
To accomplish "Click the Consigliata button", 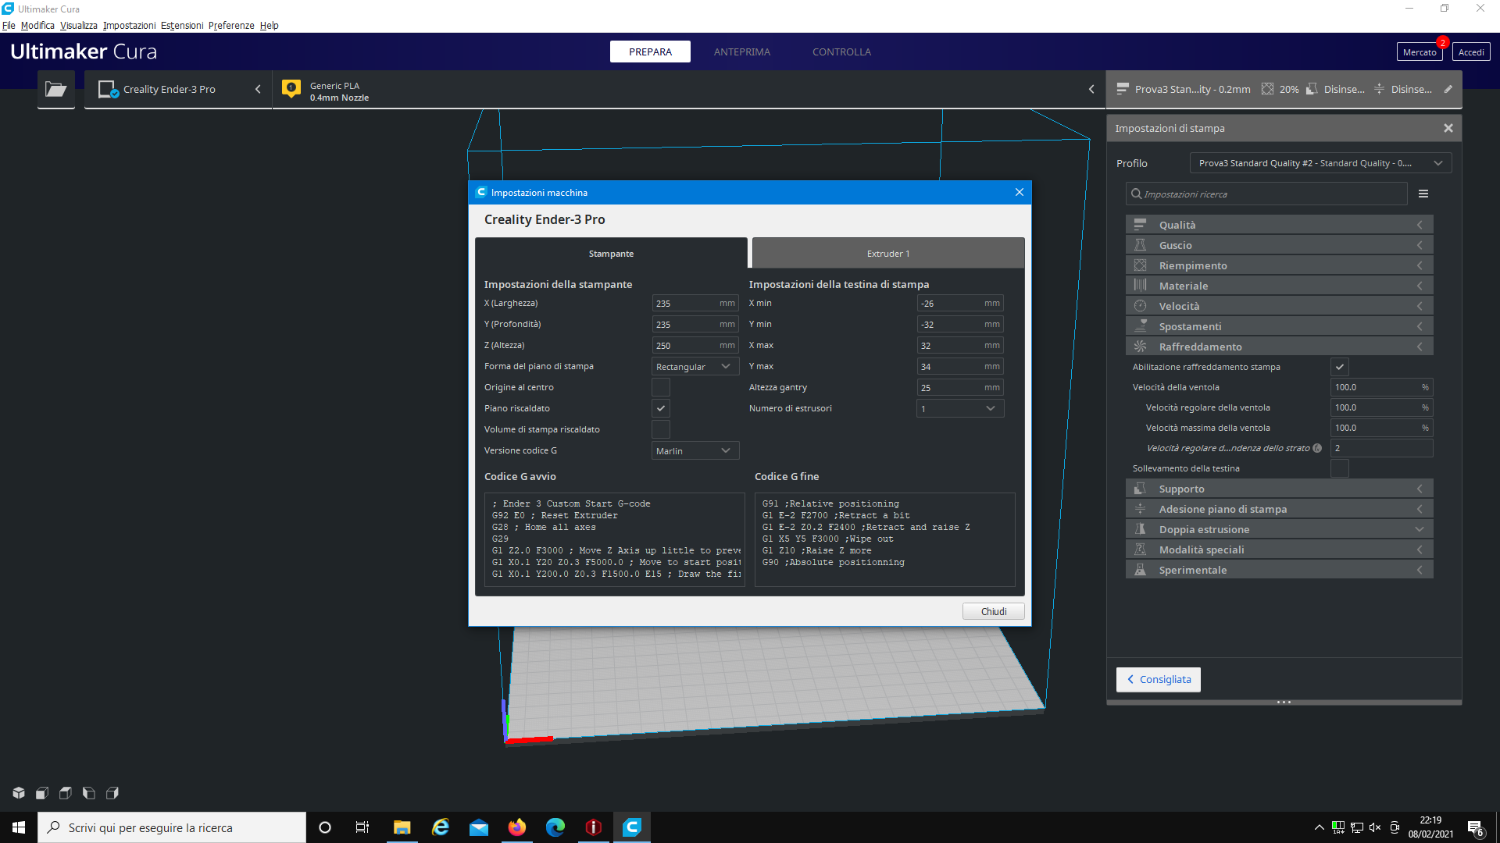I will pyautogui.click(x=1158, y=679).
